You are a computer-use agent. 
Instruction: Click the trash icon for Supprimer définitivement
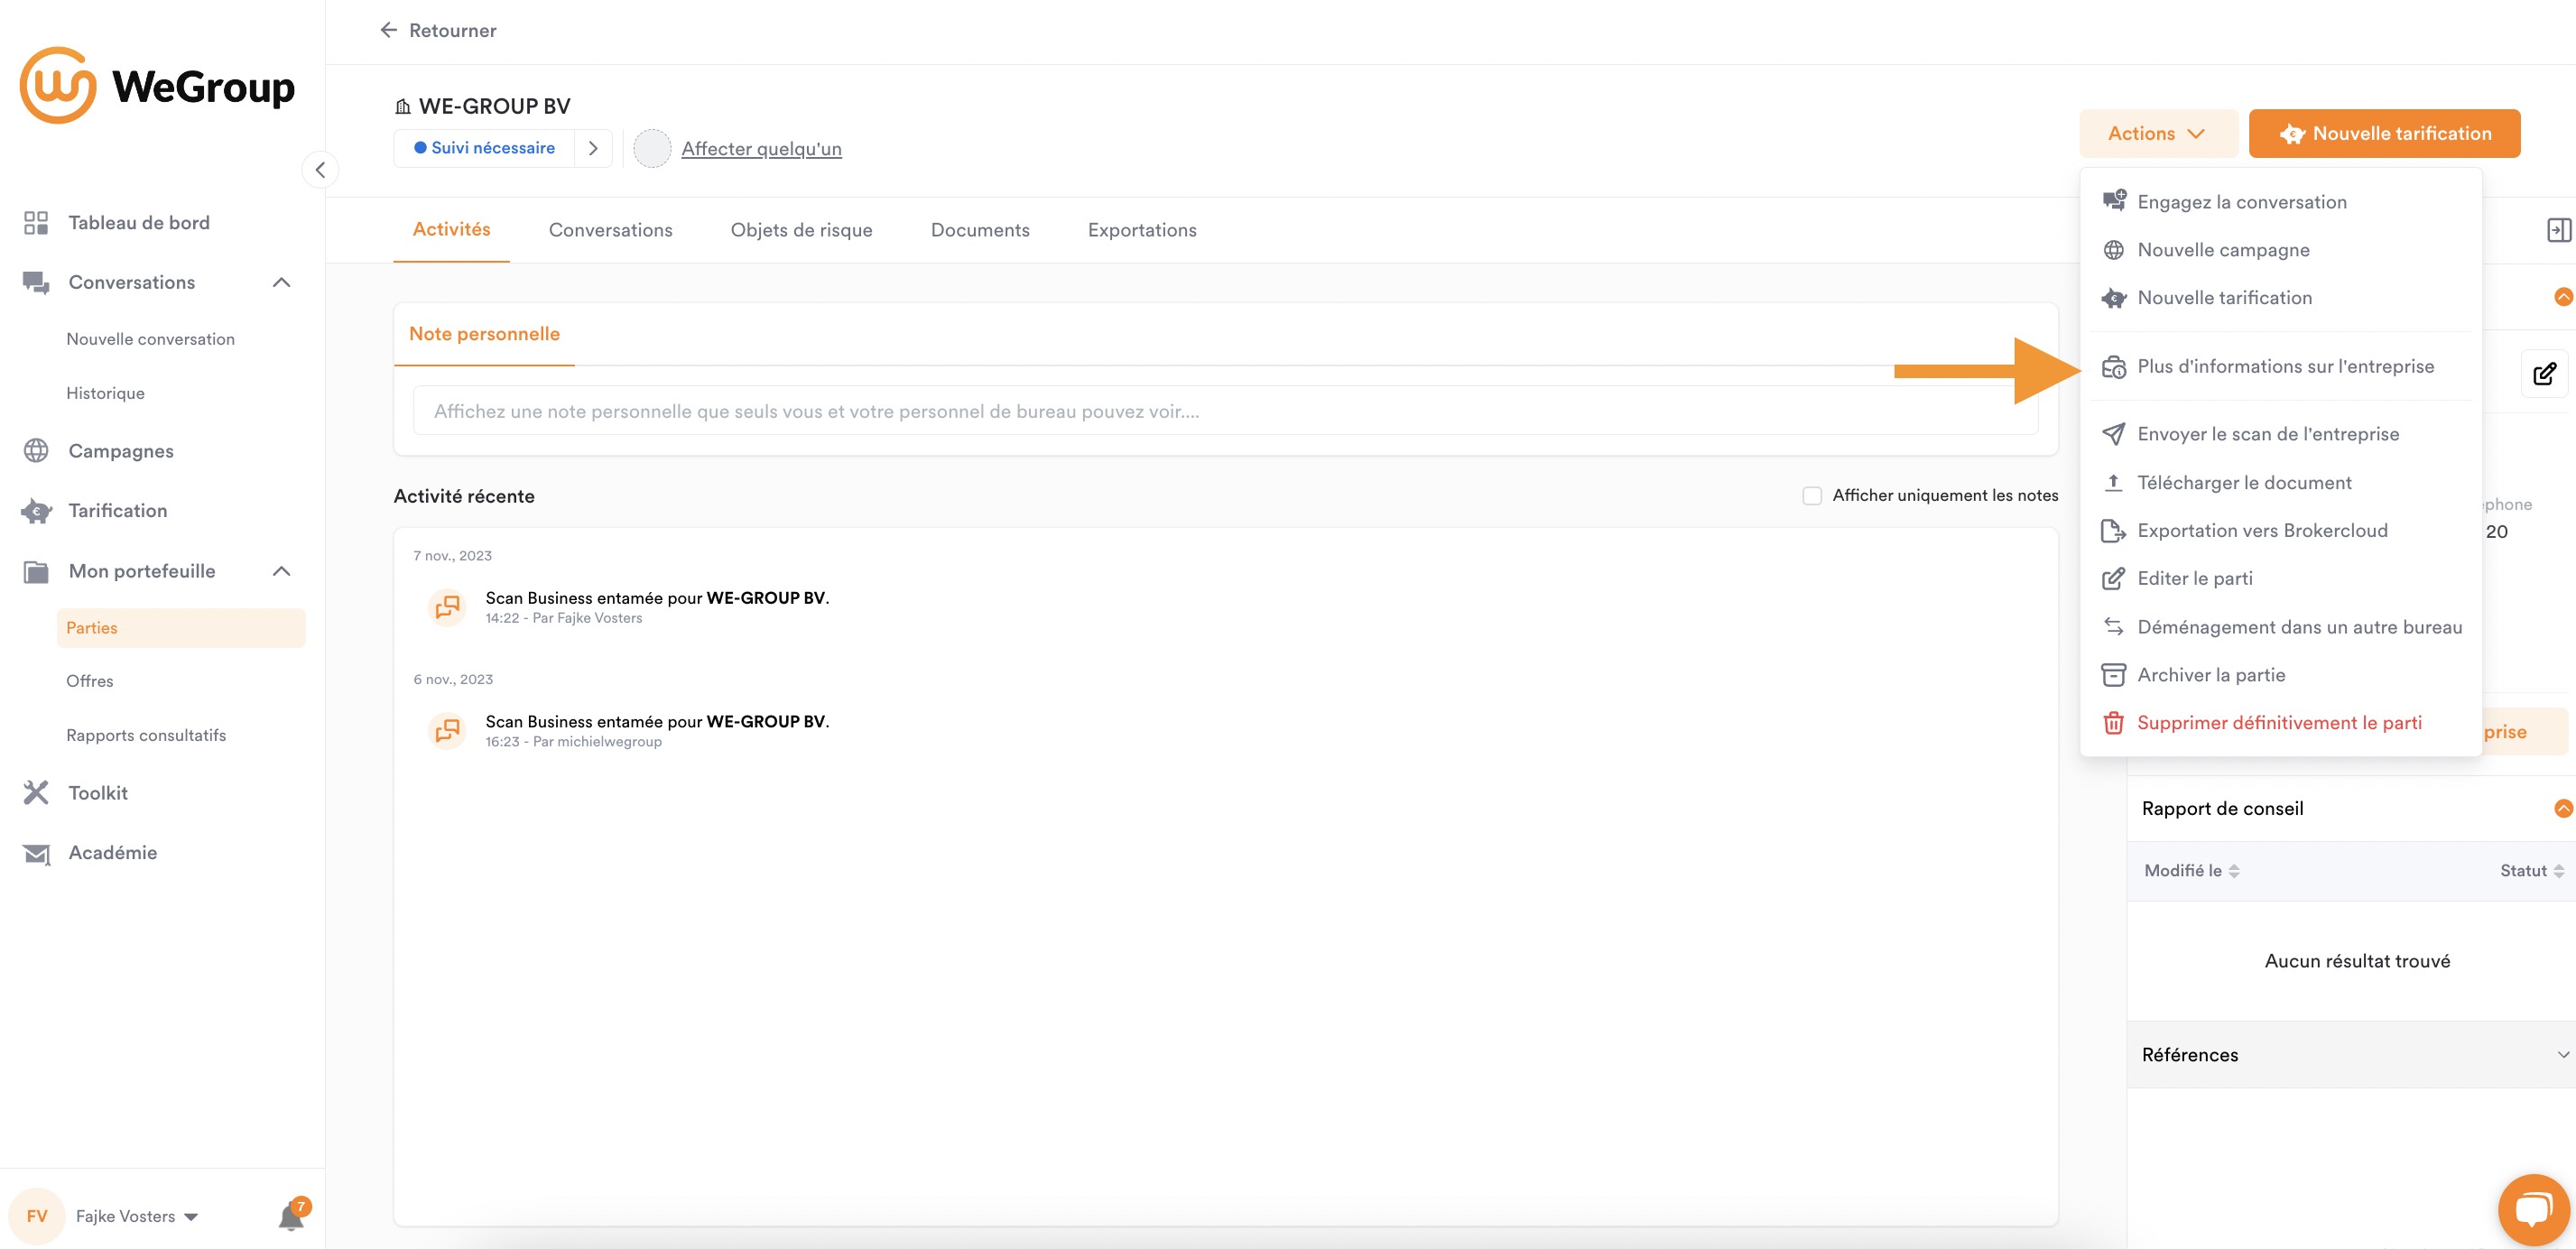point(2113,723)
